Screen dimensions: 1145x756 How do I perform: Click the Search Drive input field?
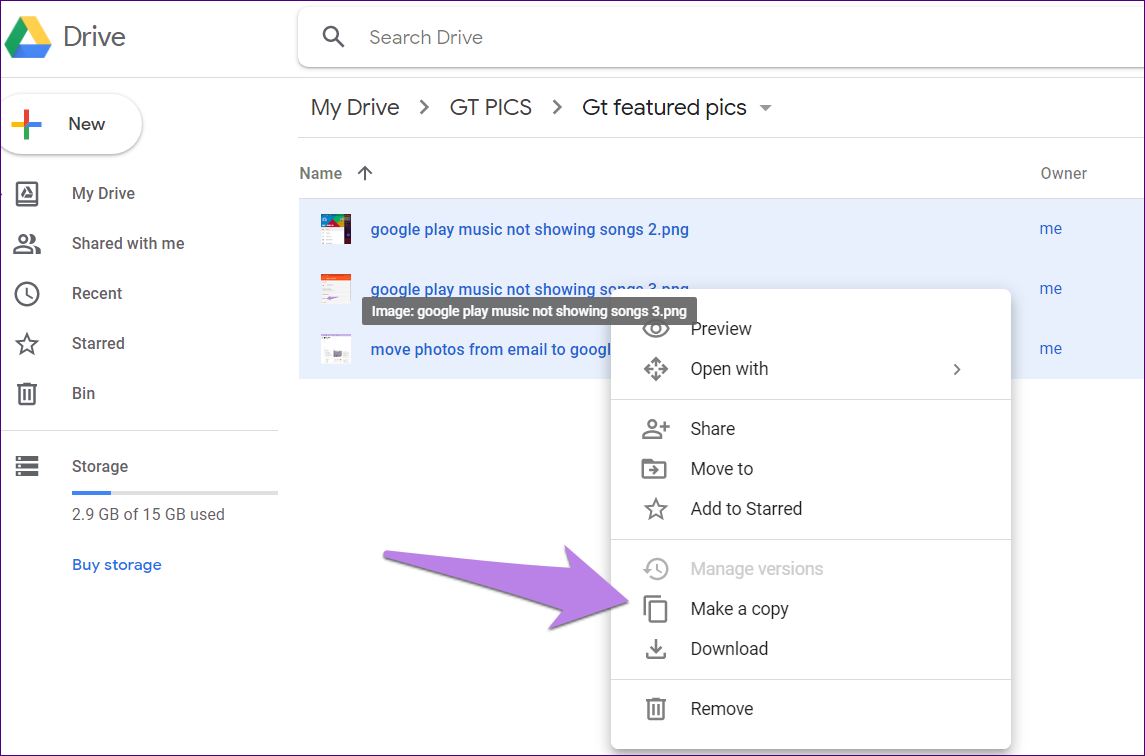[x=500, y=37]
